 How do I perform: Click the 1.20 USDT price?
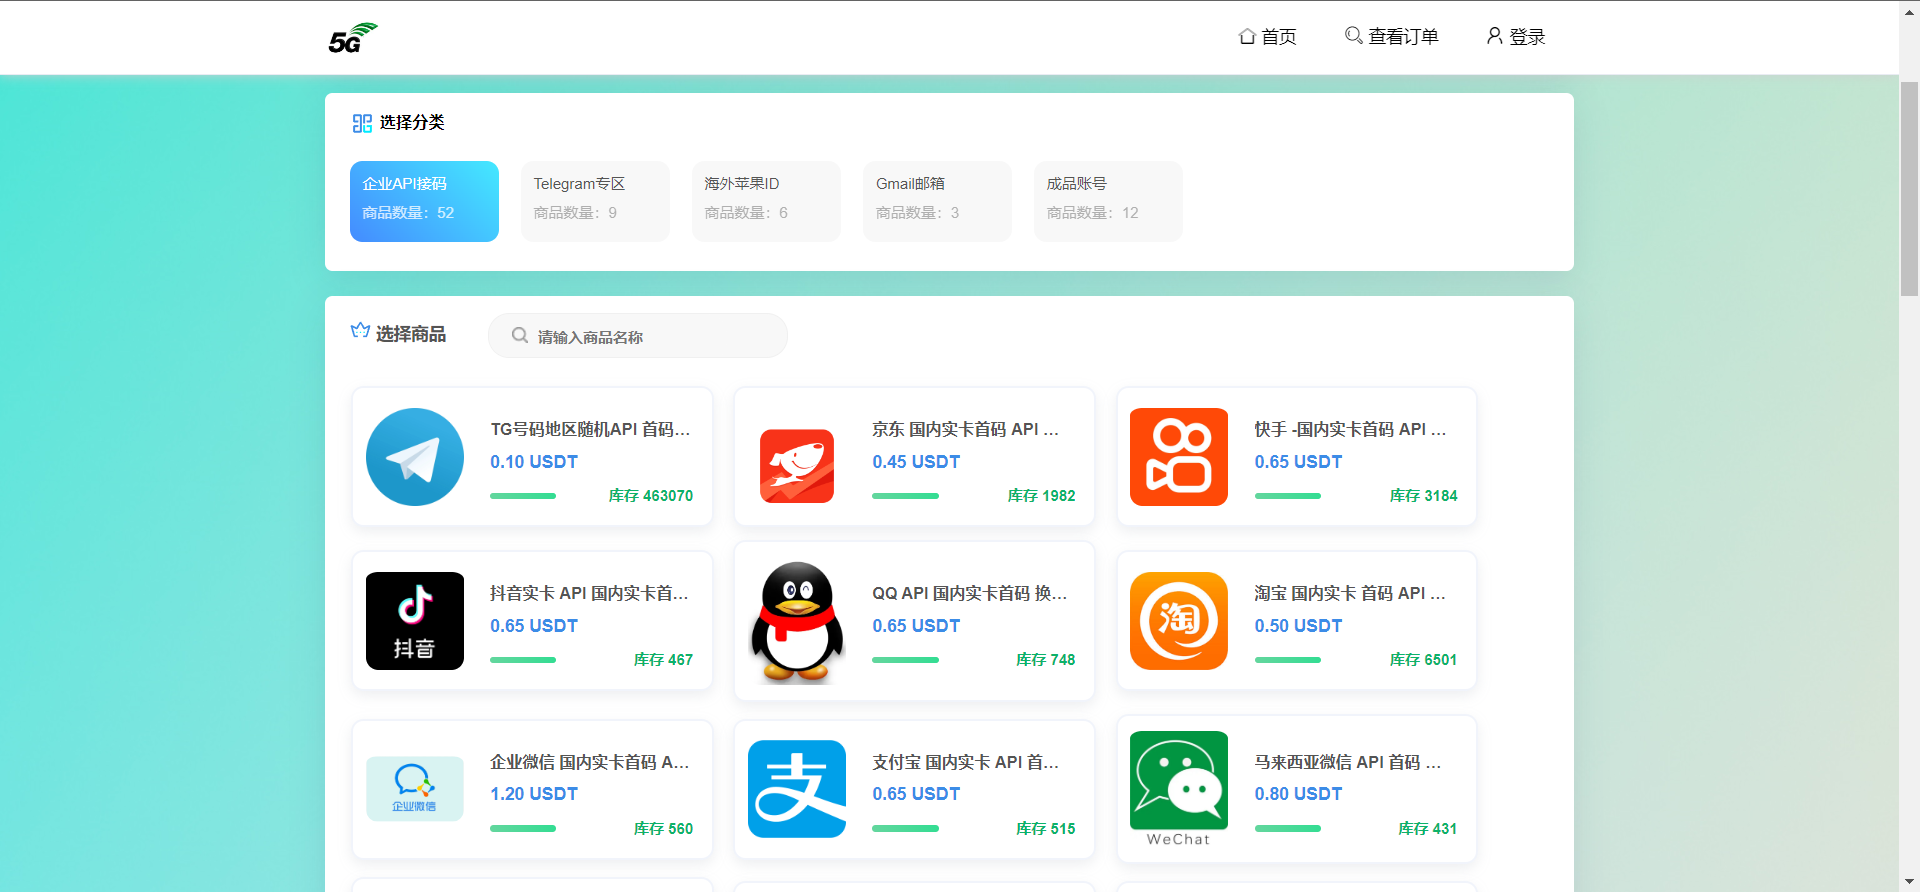534,794
